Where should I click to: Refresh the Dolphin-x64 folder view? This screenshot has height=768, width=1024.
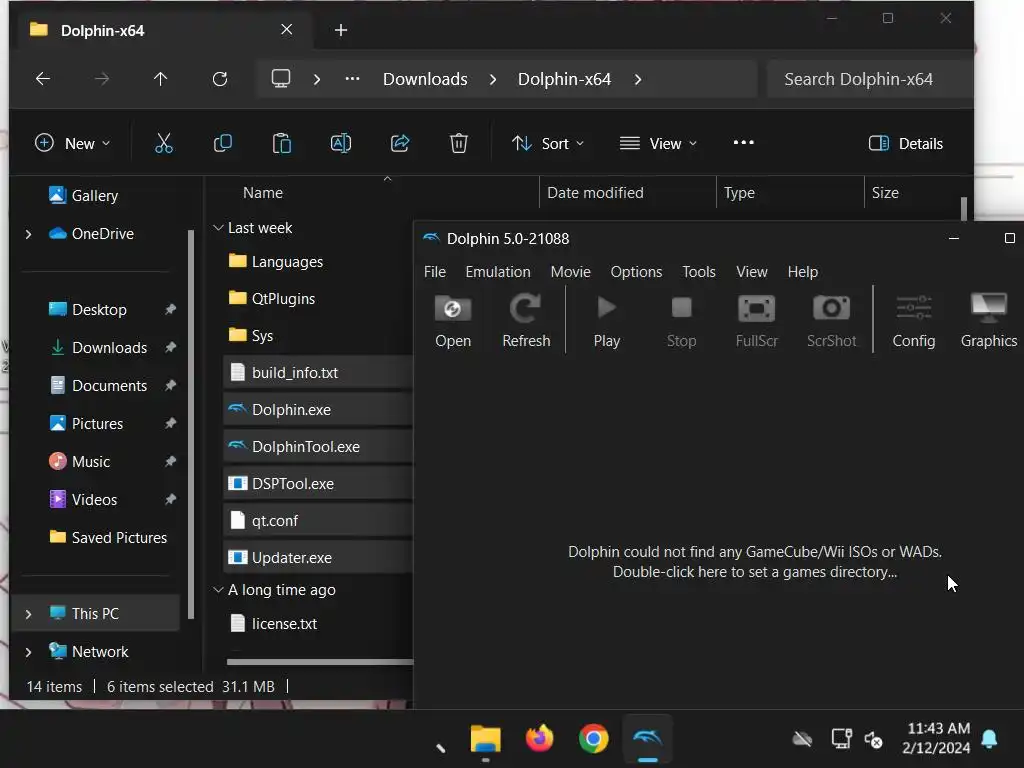click(220, 79)
